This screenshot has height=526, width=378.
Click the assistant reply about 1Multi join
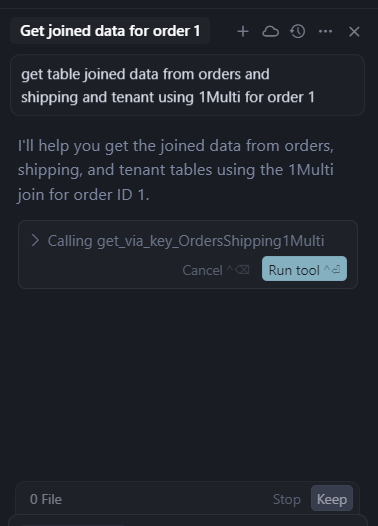coord(176,170)
